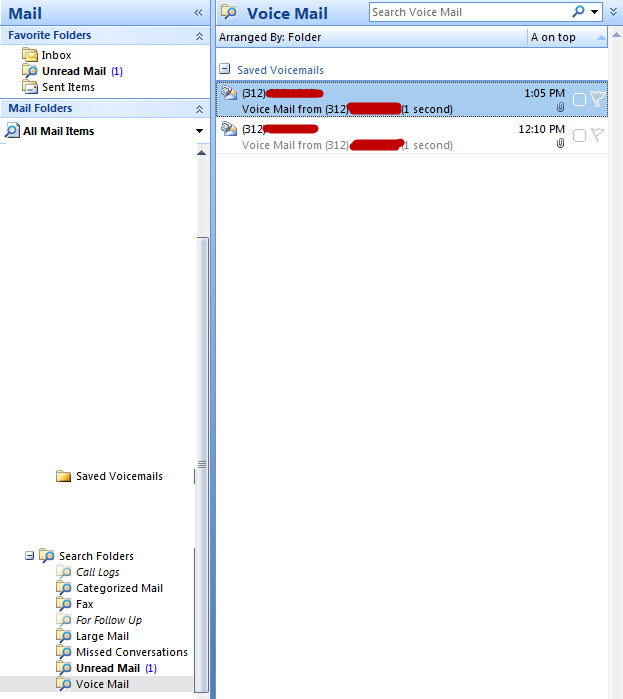Screen dimensions: 623x699
Task: Toggle category checkbox on 1:05 PM voicemail
Action: coord(579,99)
